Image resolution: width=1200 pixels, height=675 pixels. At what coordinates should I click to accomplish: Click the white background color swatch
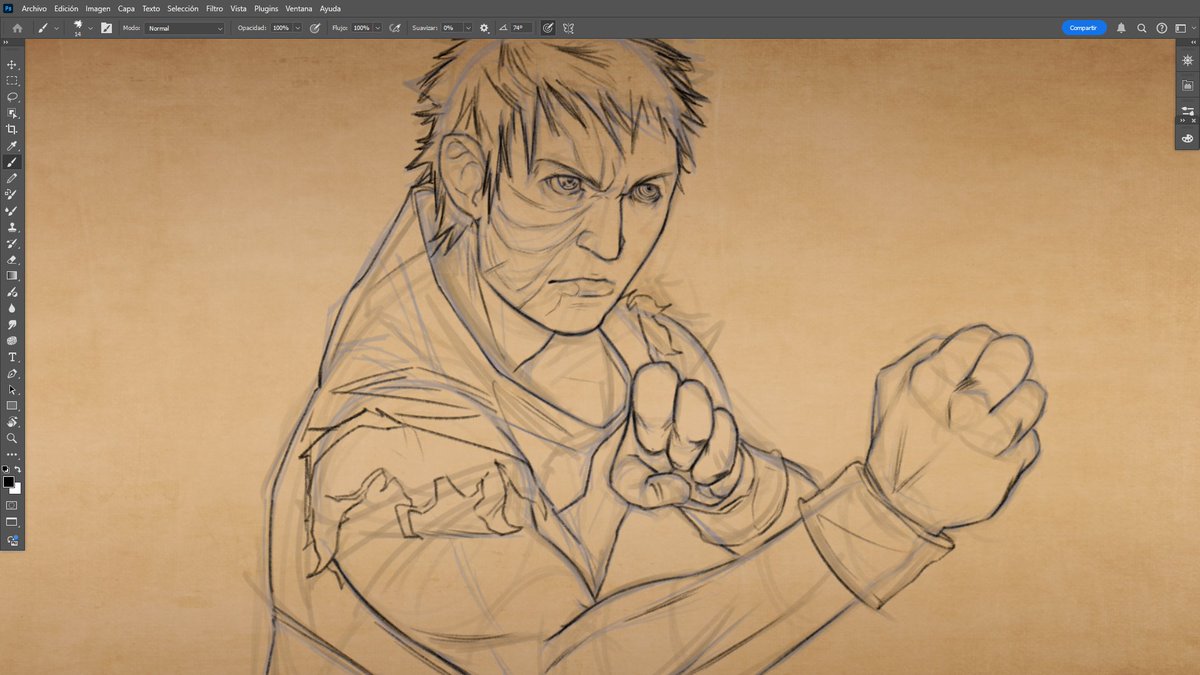click(x=17, y=490)
